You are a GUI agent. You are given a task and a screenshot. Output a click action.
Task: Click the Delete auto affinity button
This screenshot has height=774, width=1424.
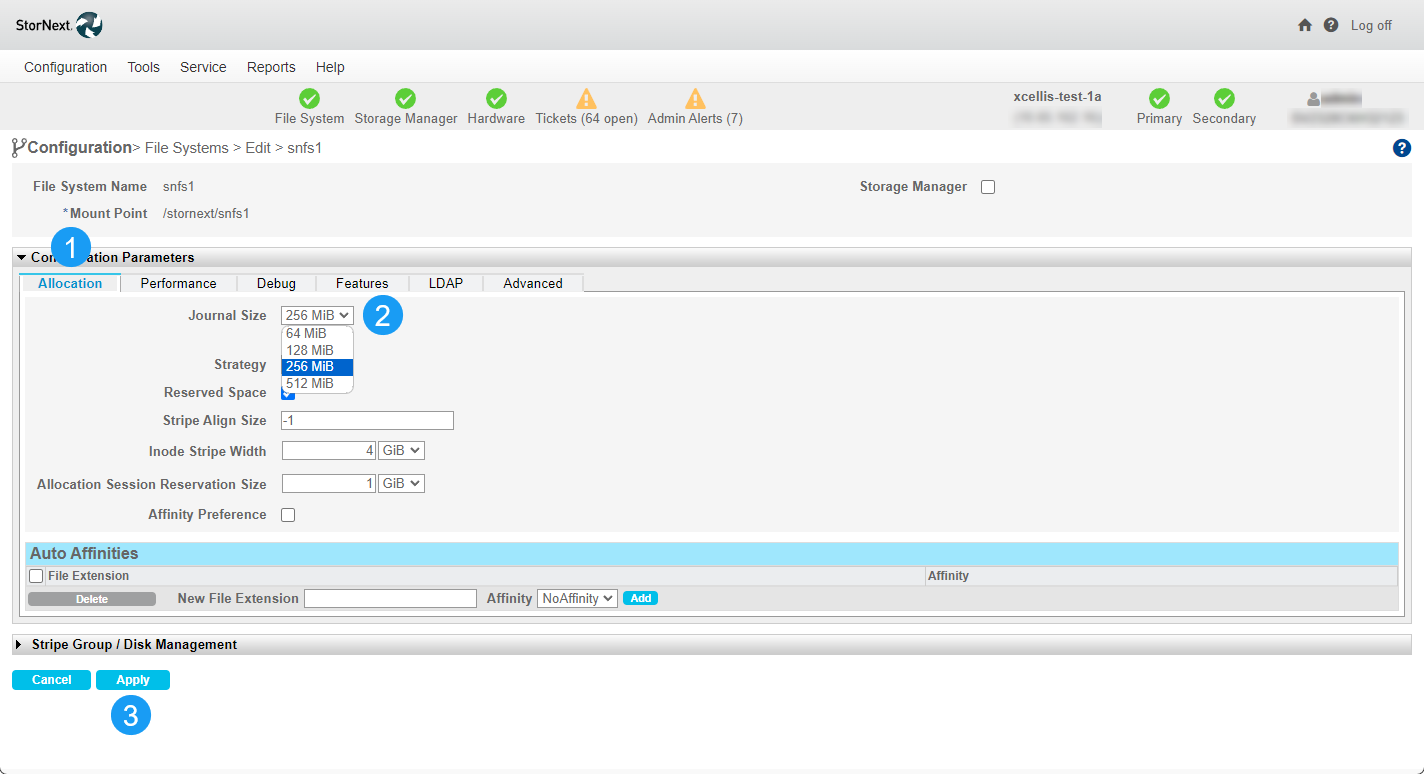[x=92, y=599]
